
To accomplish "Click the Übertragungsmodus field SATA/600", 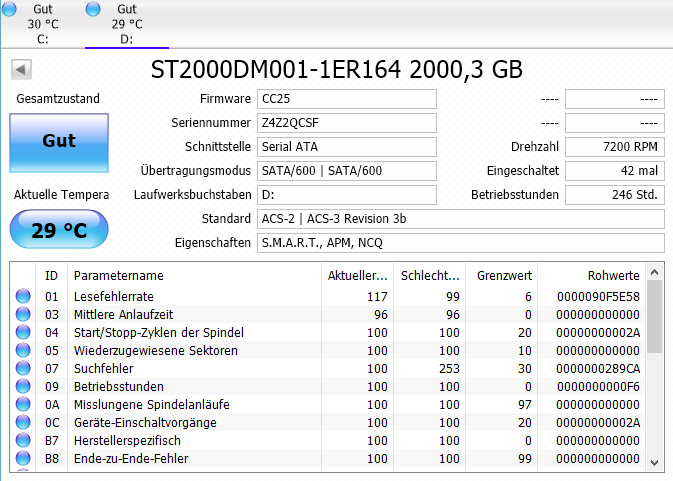I will coord(347,171).
